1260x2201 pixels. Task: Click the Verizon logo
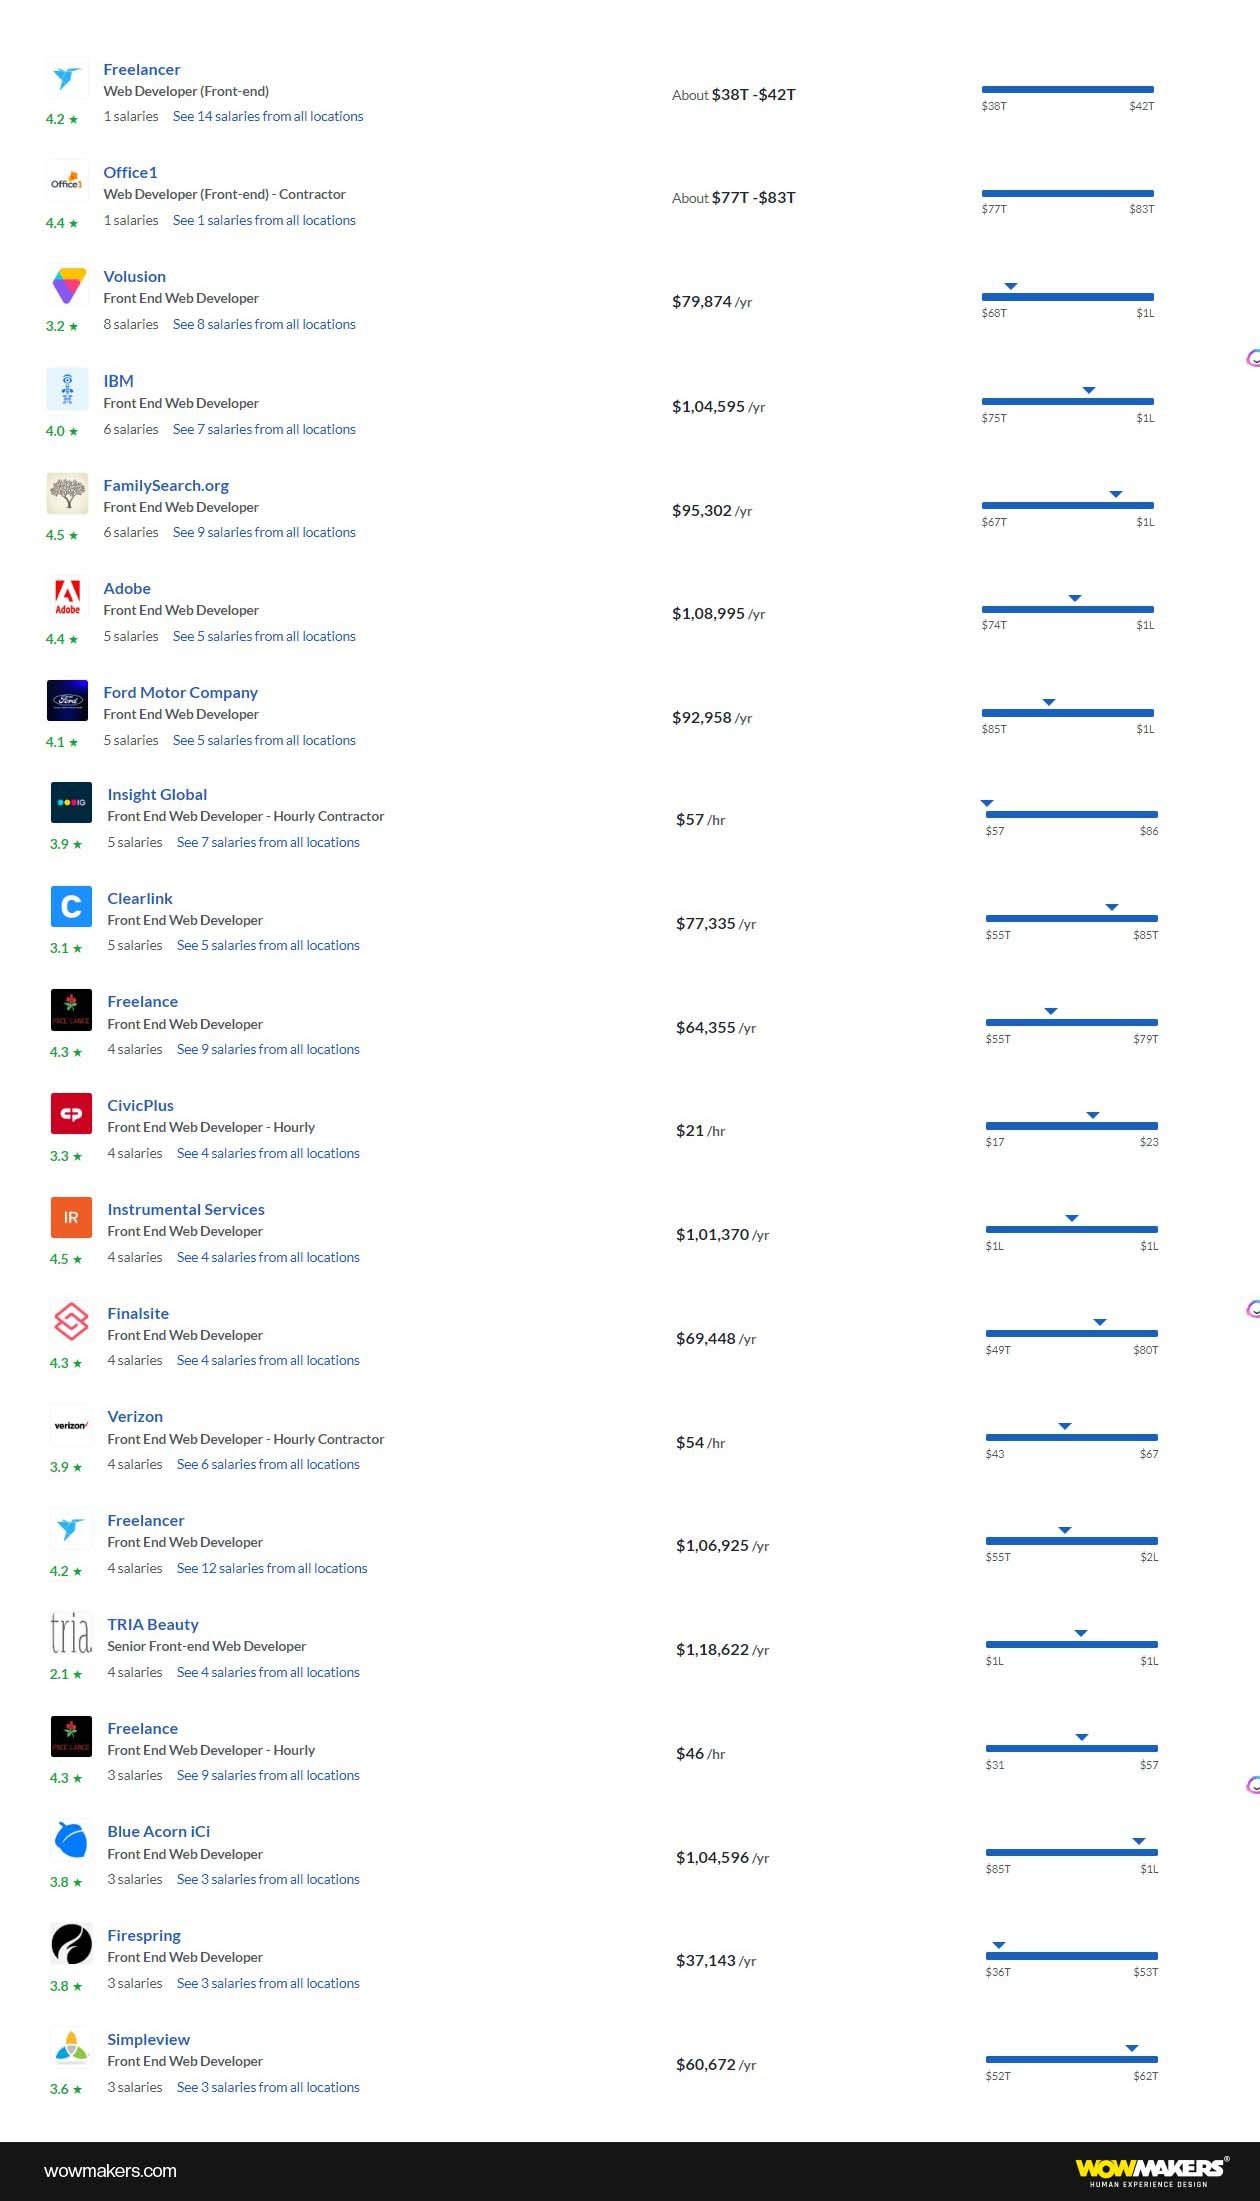coord(70,1424)
